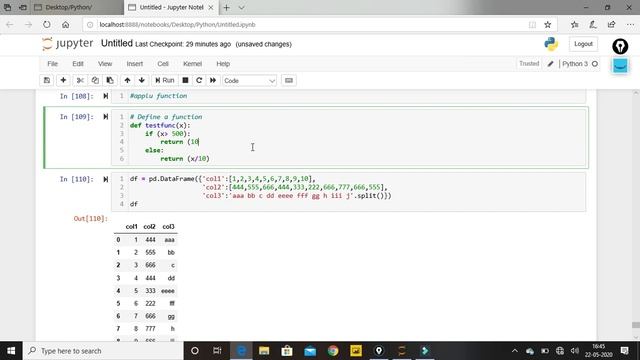
Task: Refresh the browser page
Action: click(x=47, y=24)
